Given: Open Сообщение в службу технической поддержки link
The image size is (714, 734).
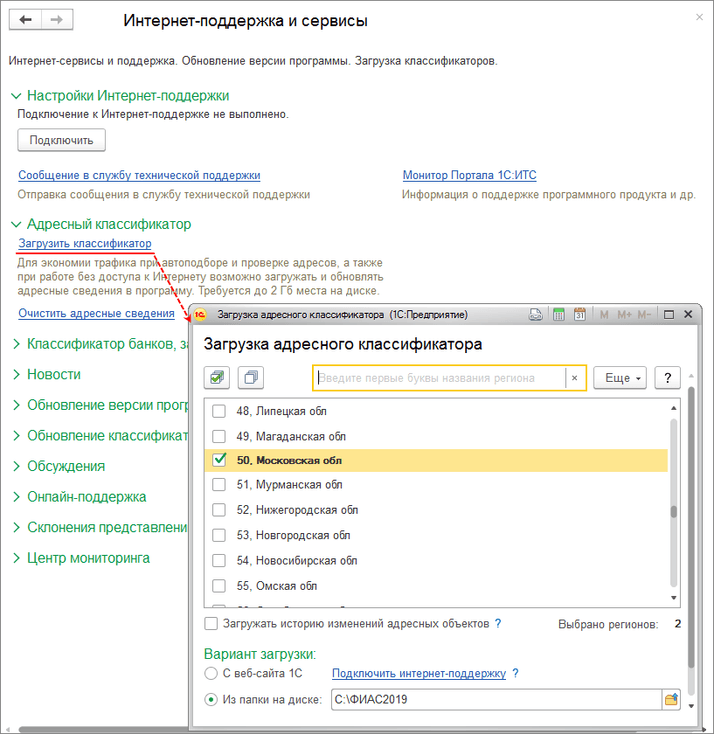Looking at the screenshot, I should click(139, 175).
